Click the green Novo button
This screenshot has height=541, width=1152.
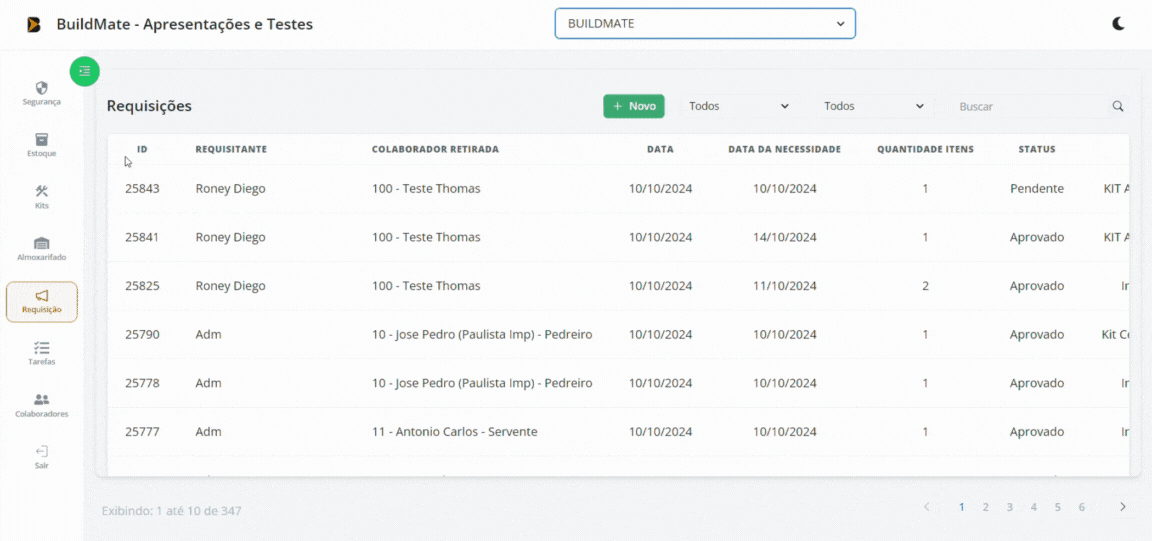pyautogui.click(x=634, y=106)
